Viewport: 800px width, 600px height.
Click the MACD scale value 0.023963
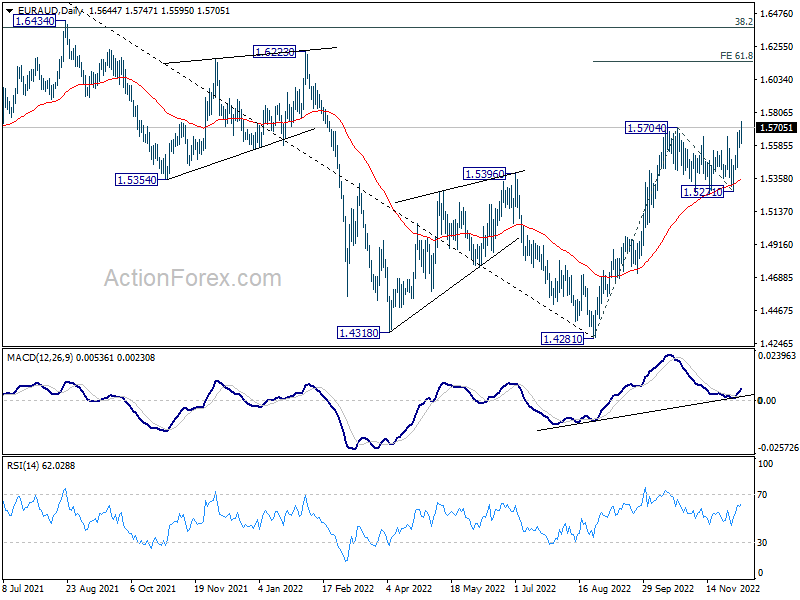[x=777, y=356]
